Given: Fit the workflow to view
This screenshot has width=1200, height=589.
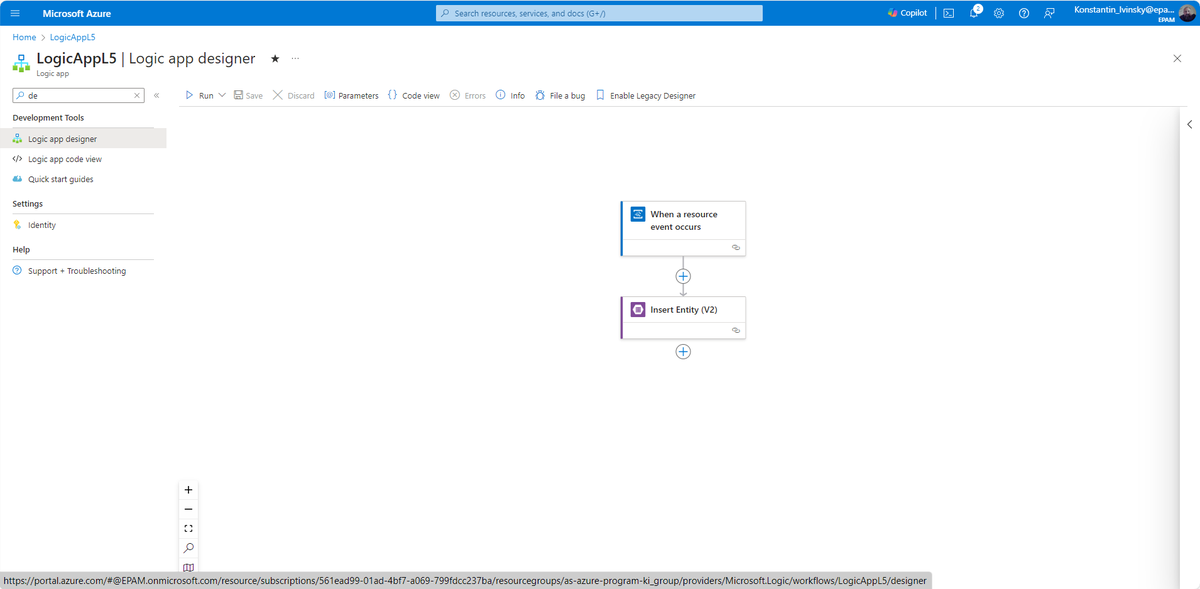Looking at the screenshot, I should click(x=188, y=528).
